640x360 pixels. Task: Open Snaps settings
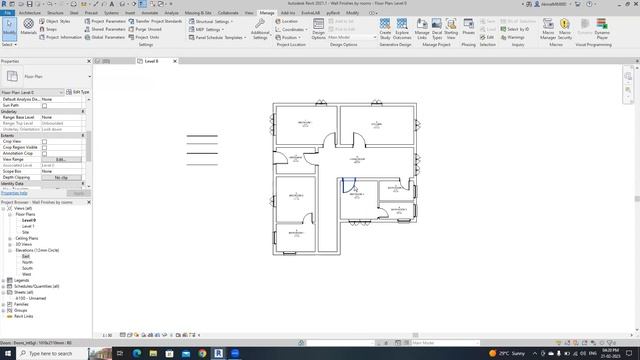coord(48,29)
